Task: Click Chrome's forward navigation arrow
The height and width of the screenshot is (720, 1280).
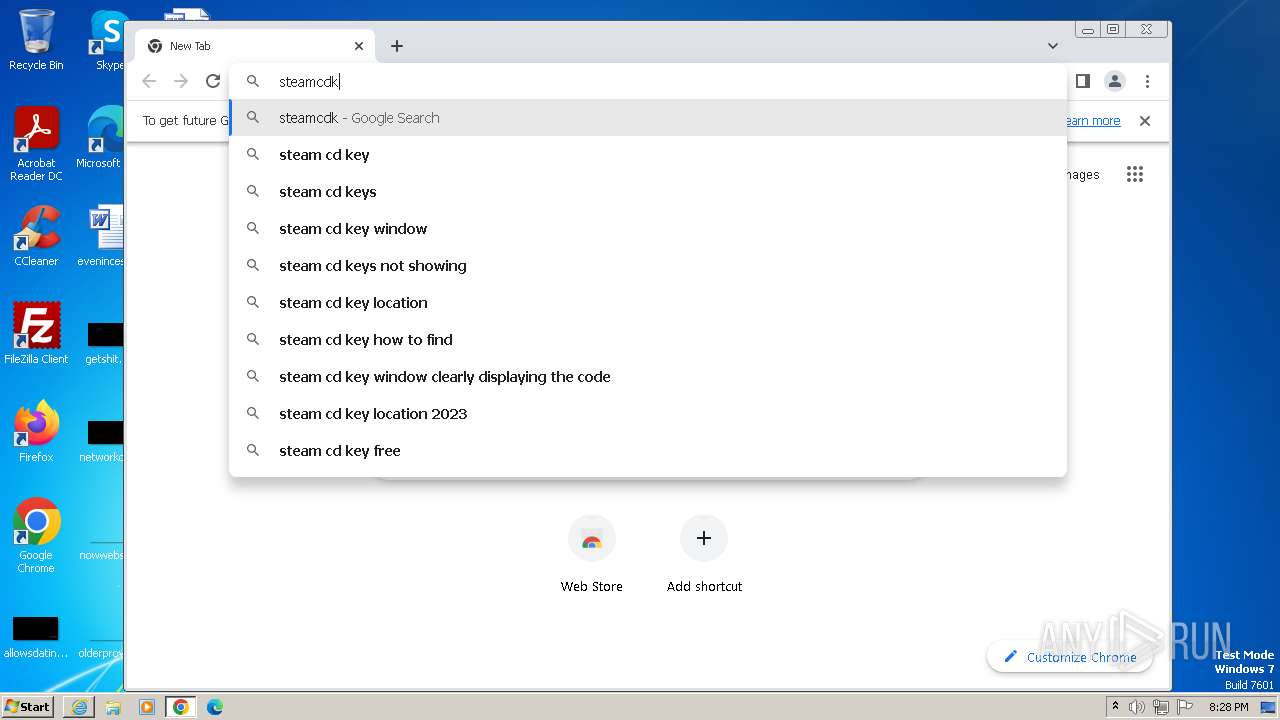Action: pos(181,81)
